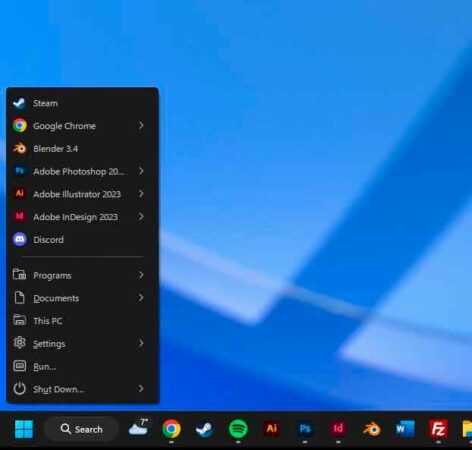Choose the Run... menu entry
The width and height of the screenshot is (472, 450).
pyautogui.click(x=82, y=366)
